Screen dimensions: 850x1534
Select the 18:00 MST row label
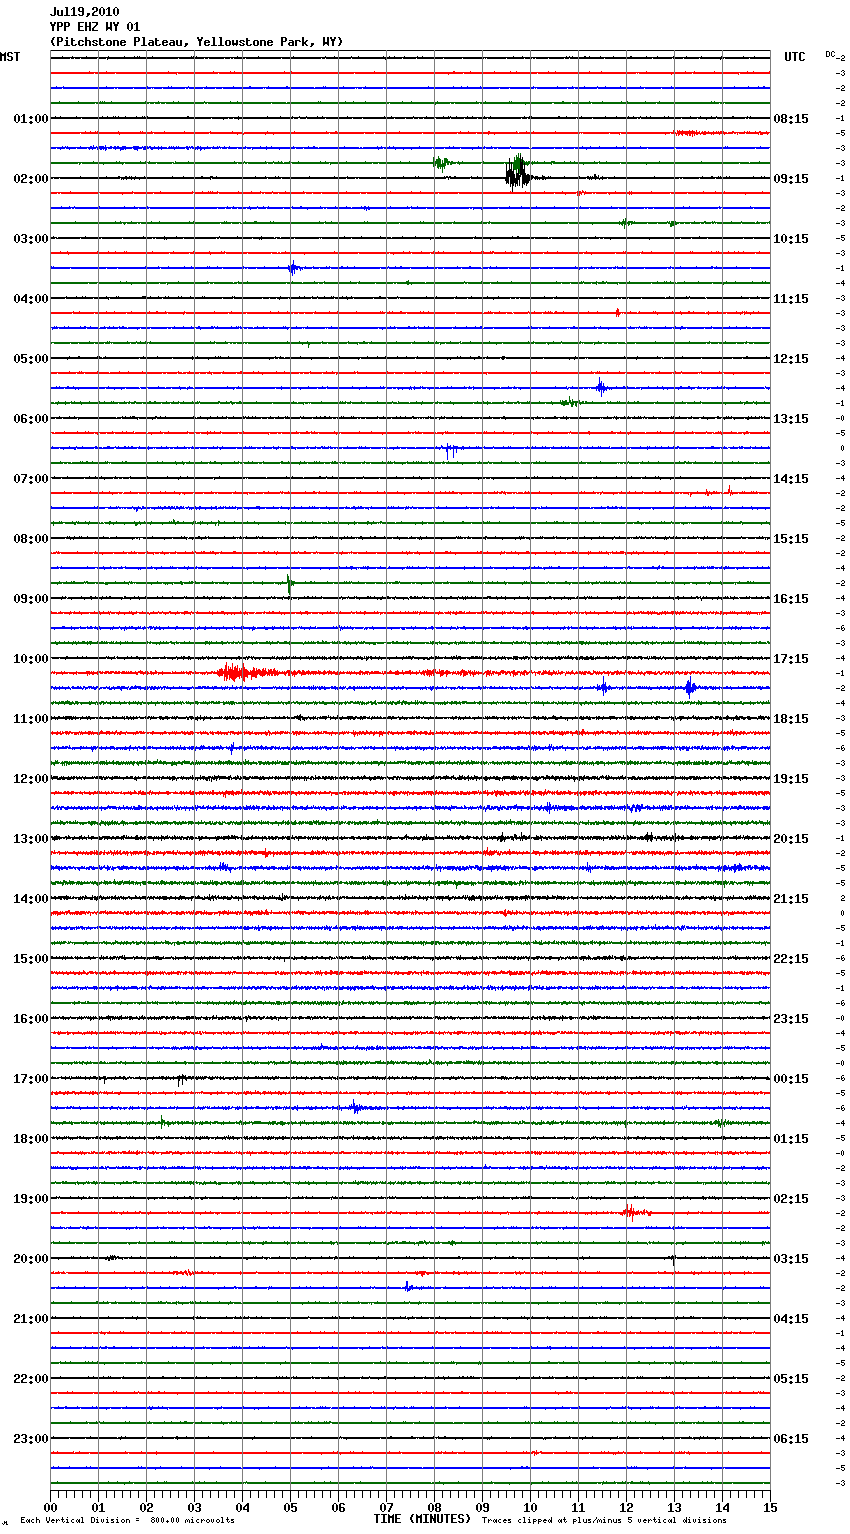30,1139
